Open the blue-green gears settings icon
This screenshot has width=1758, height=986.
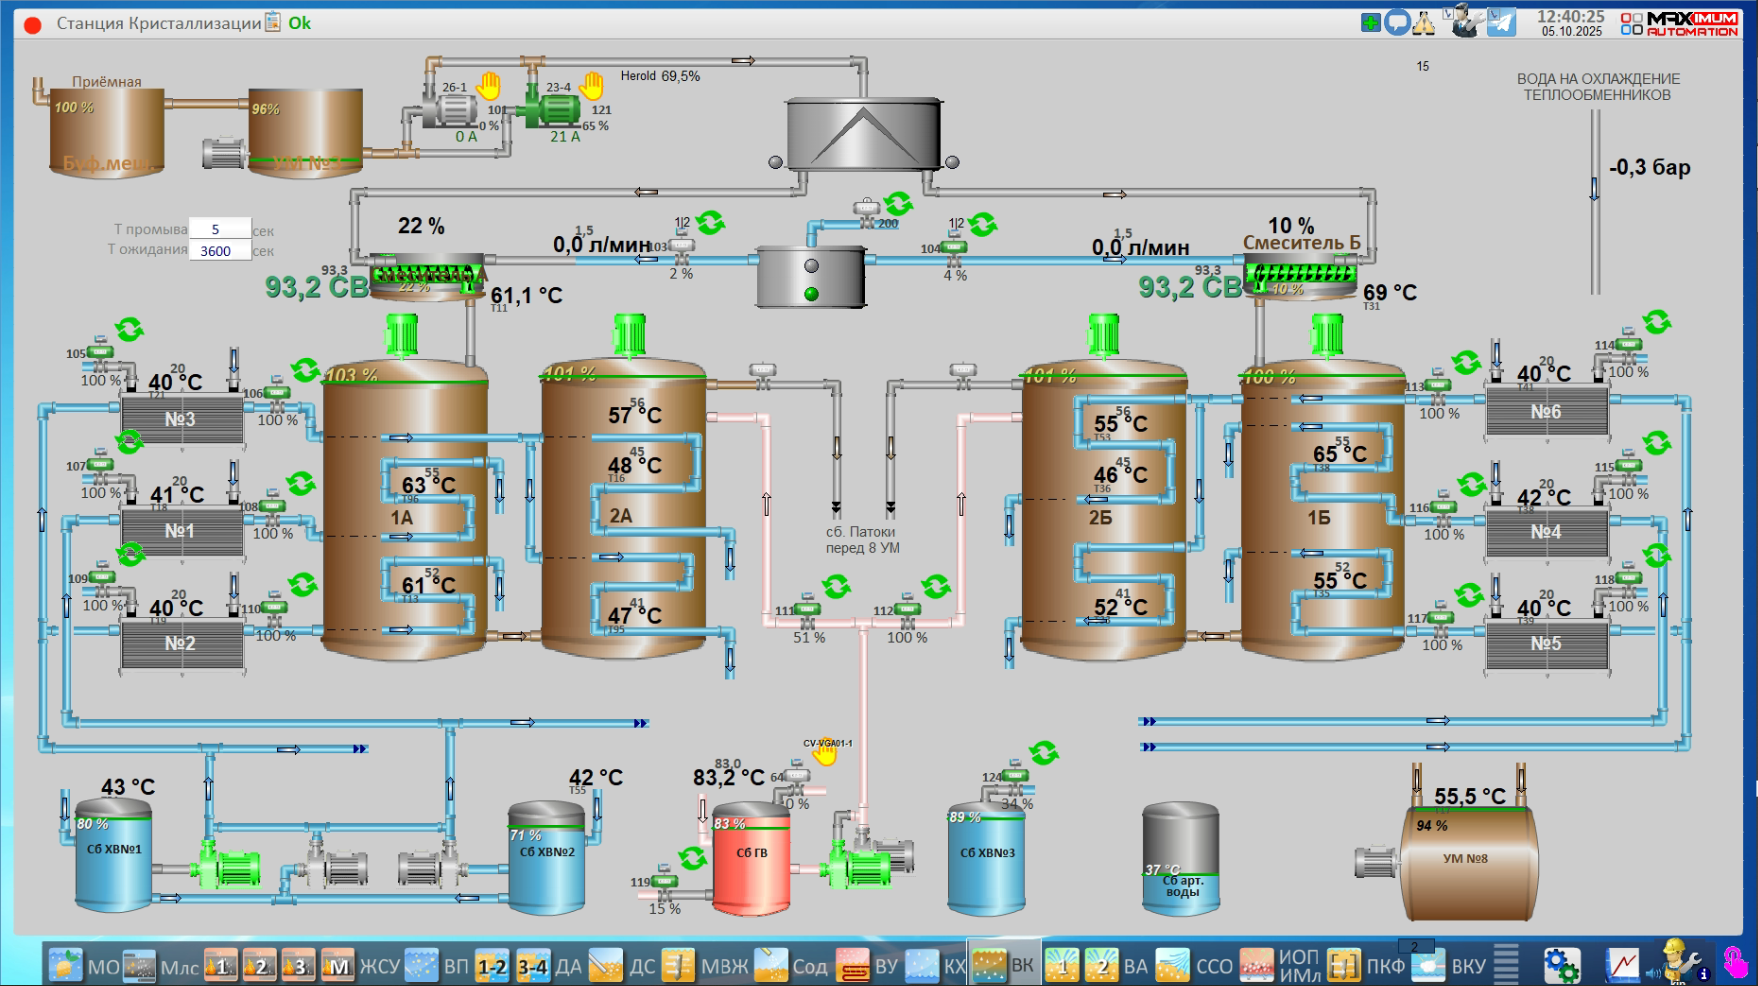click(x=1561, y=965)
